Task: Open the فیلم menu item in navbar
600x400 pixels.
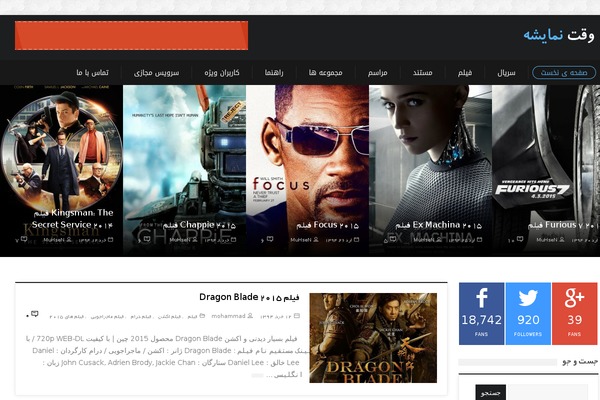Action: tap(465, 73)
